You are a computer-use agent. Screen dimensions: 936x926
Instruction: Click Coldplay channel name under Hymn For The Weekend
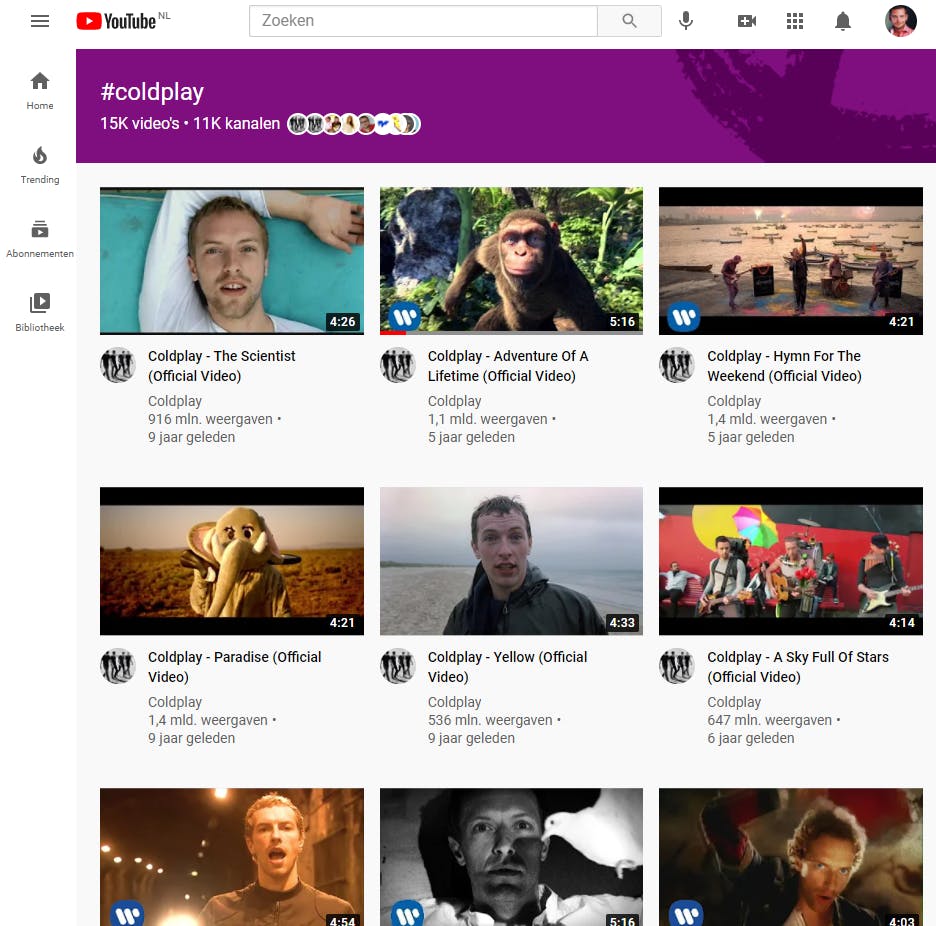[x=734, y=401]
